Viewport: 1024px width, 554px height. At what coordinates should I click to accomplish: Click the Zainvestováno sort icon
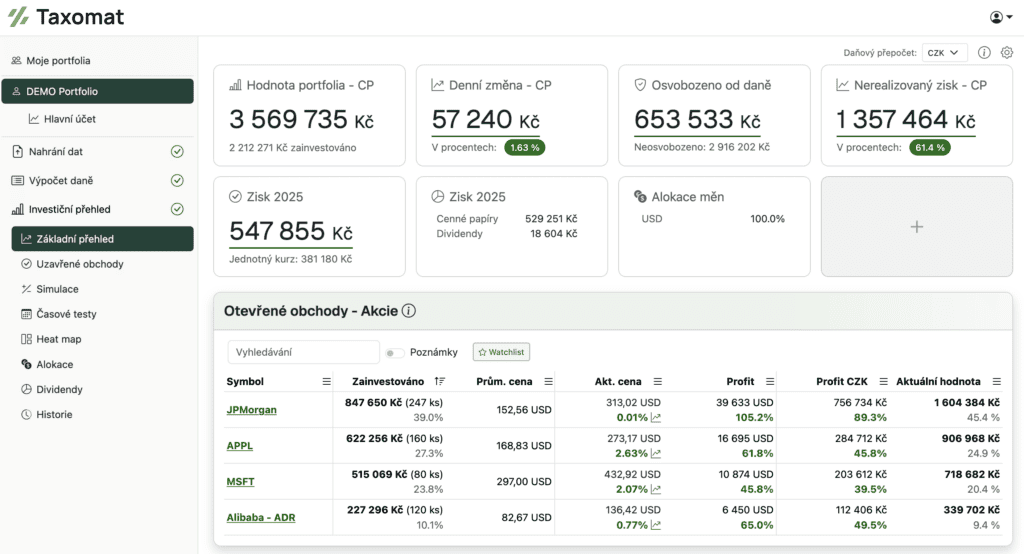pos(441,382)
